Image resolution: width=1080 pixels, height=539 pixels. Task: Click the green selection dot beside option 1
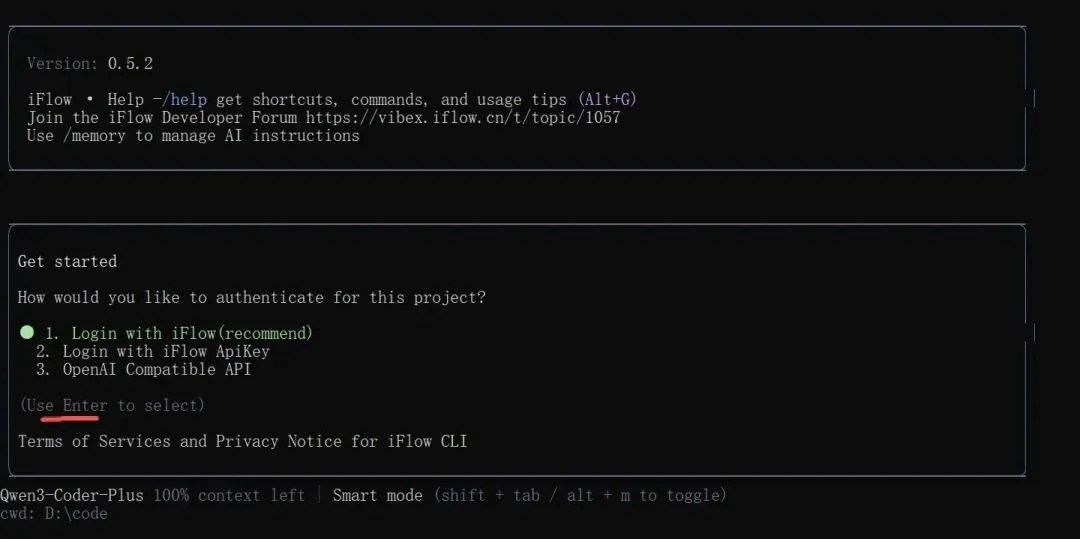(27, 332)
